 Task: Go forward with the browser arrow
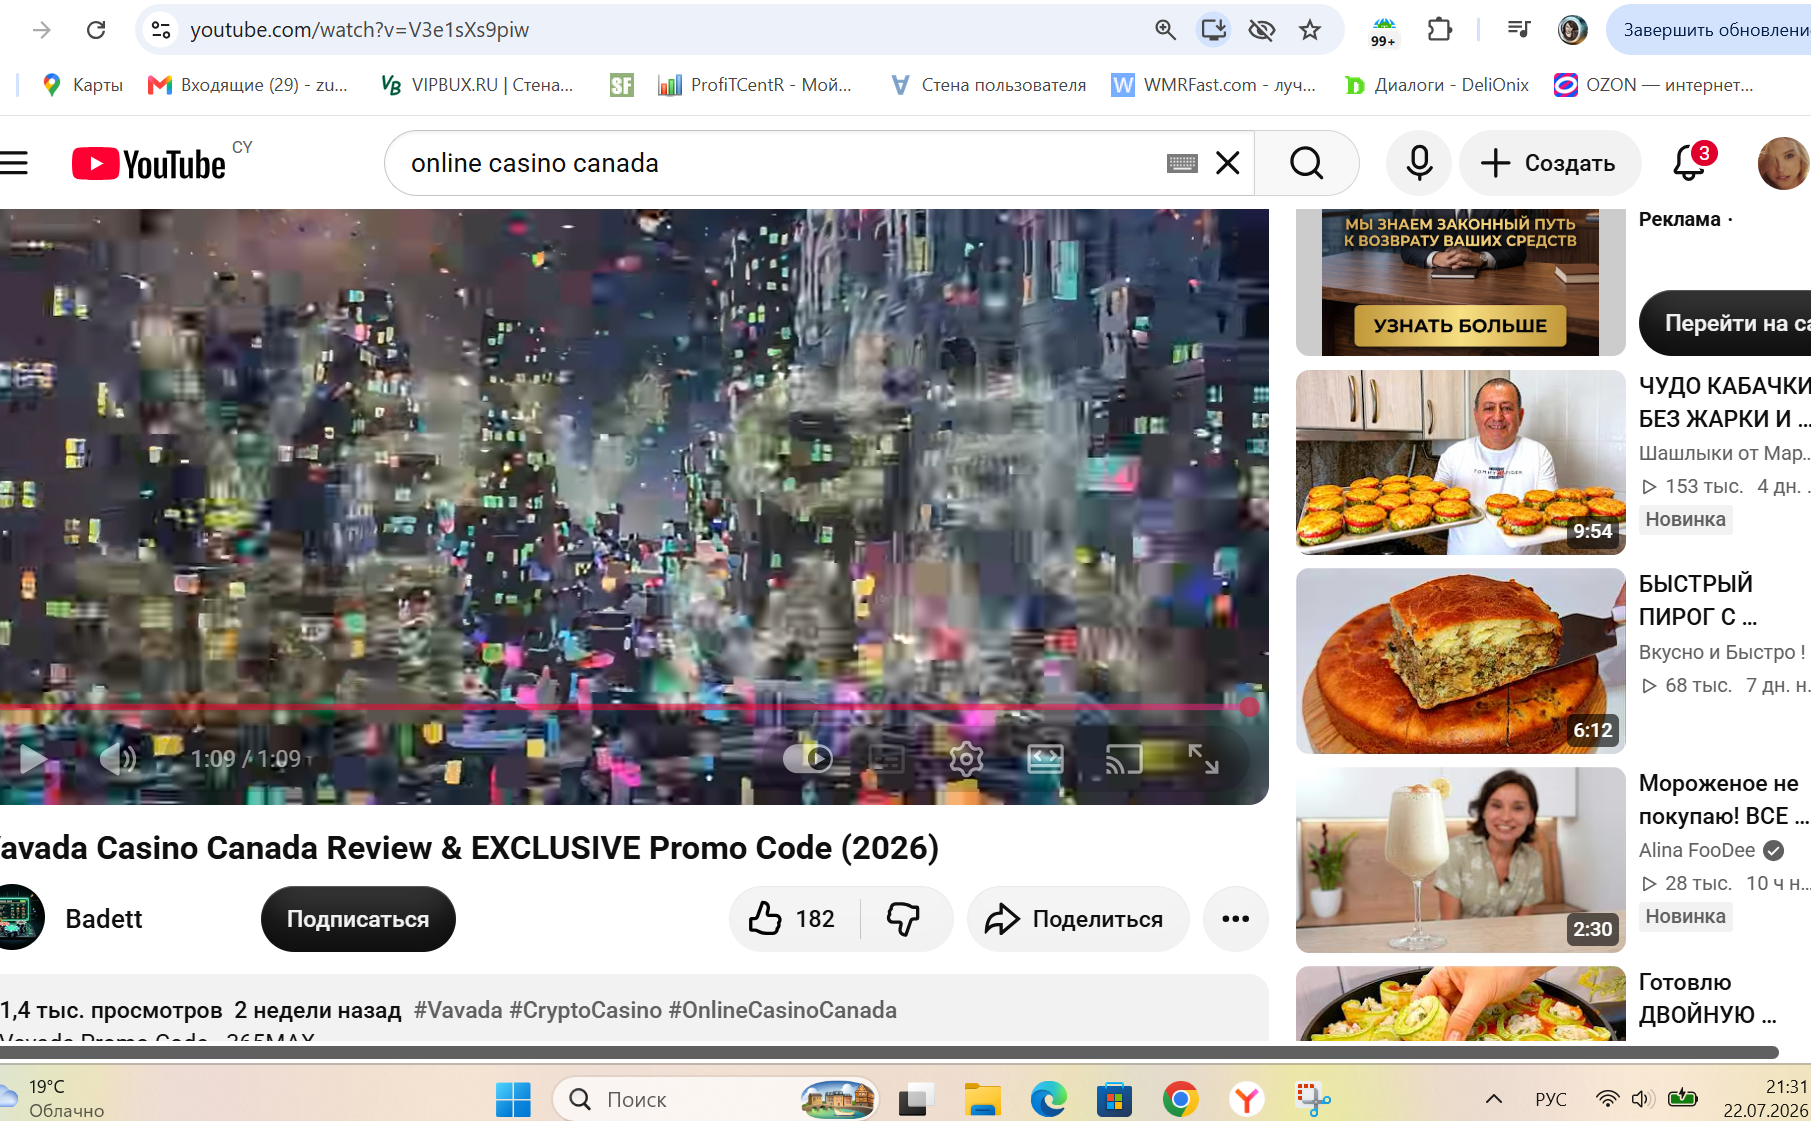pyautogui.click(x=42, y=30)
